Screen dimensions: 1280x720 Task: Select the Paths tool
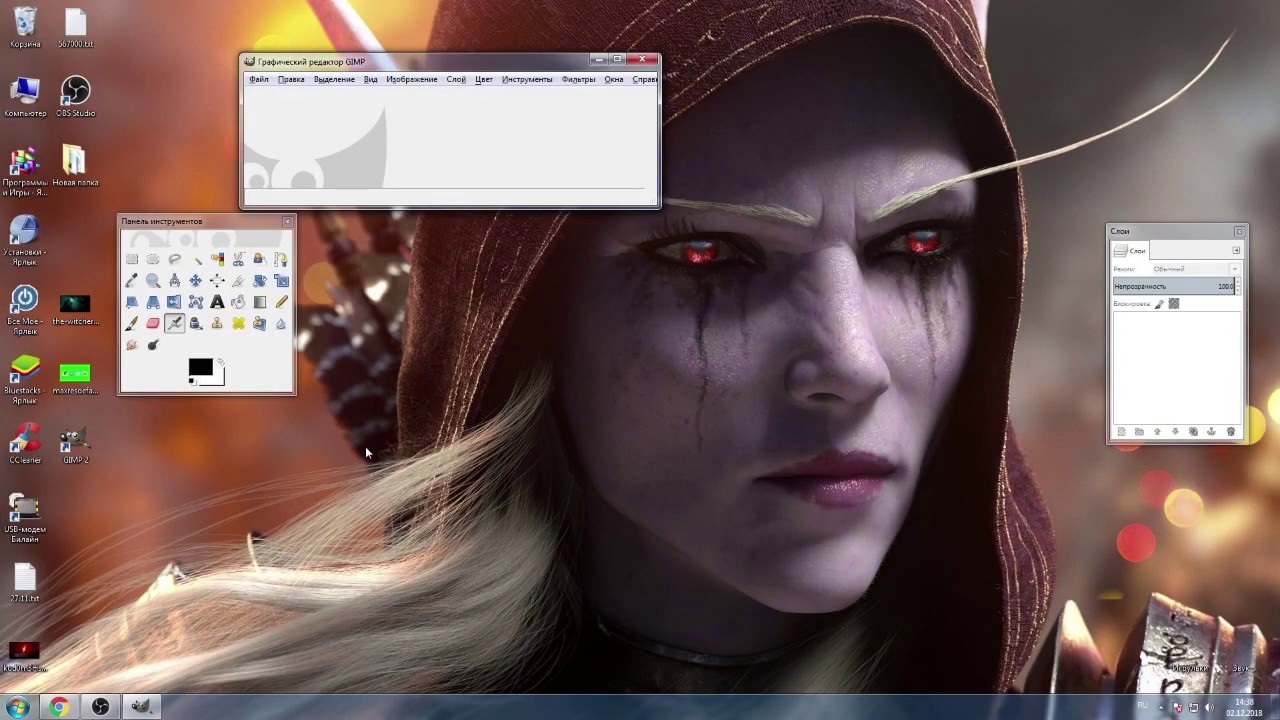point(281,259)
